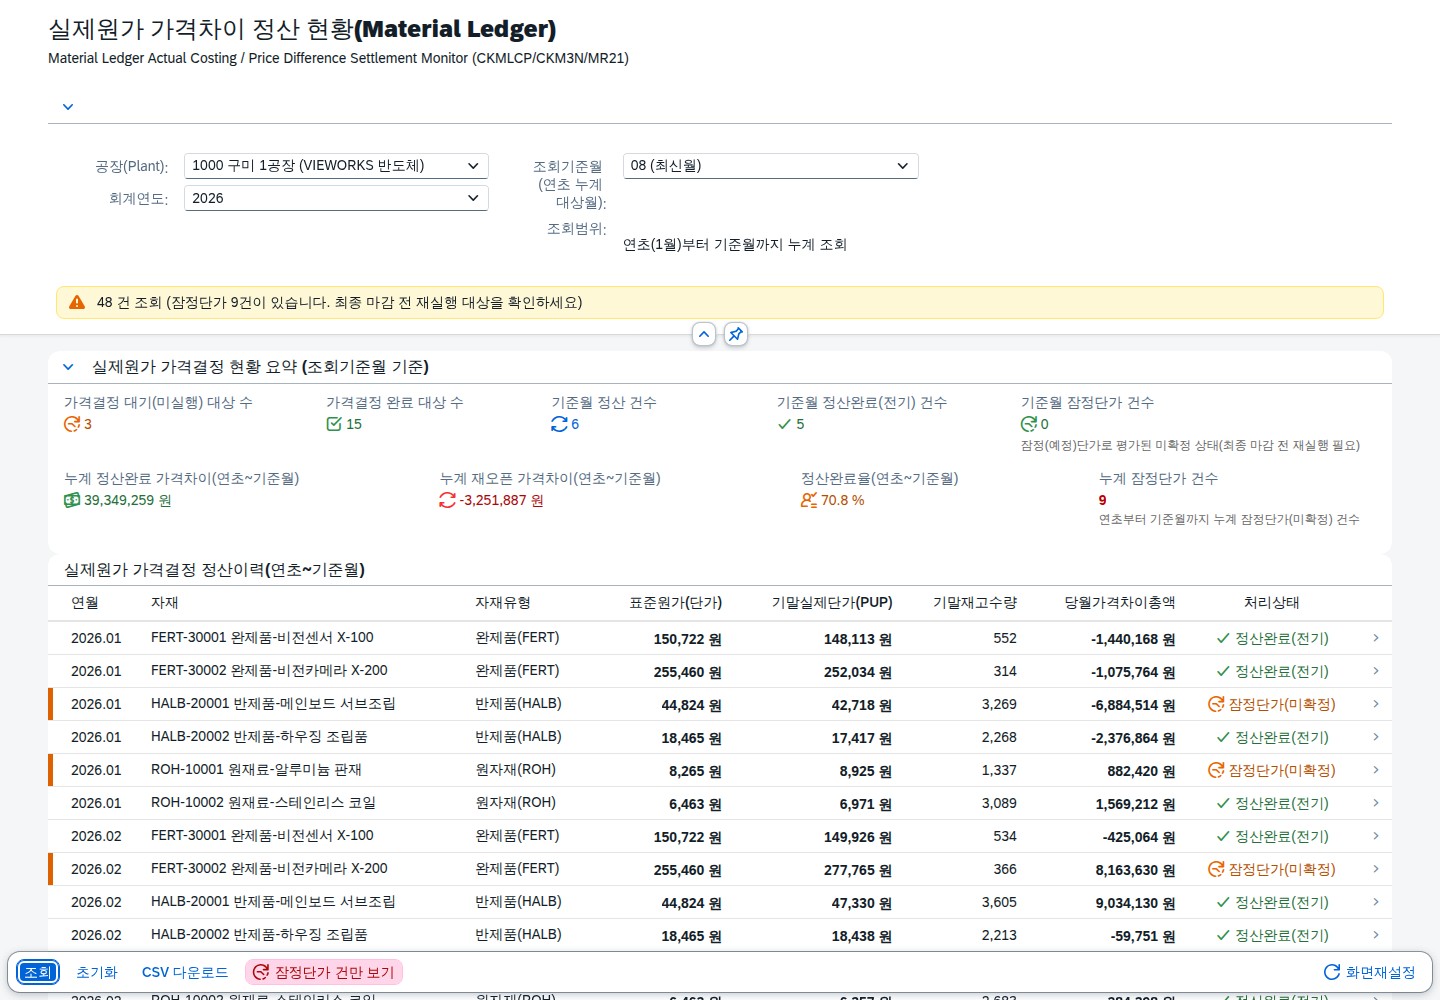
Task: Click 정산완료(전기) status in 2026.01 FERT-30001 row
Action: coord(1272,638)
